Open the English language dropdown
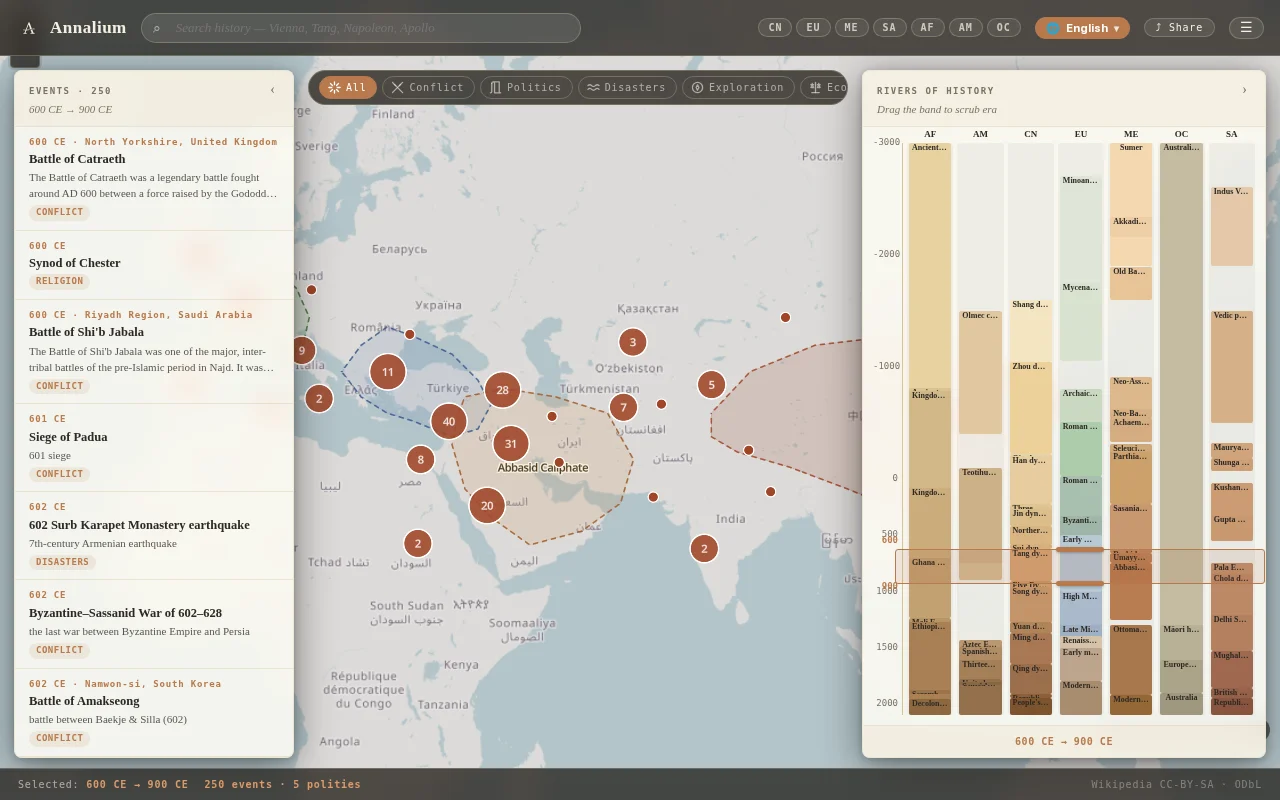1280x800 pixels. tap(1082, 28)
